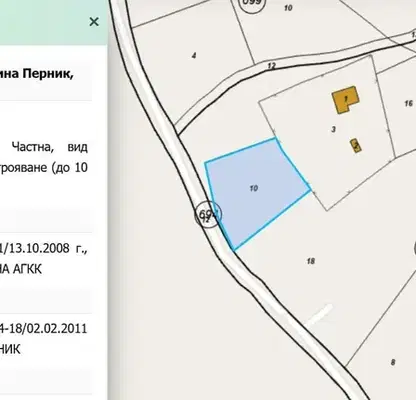Viewport: 416px width, 400px height.
Task: Click road label 12 near parcel 4
Action: [272, 66]
